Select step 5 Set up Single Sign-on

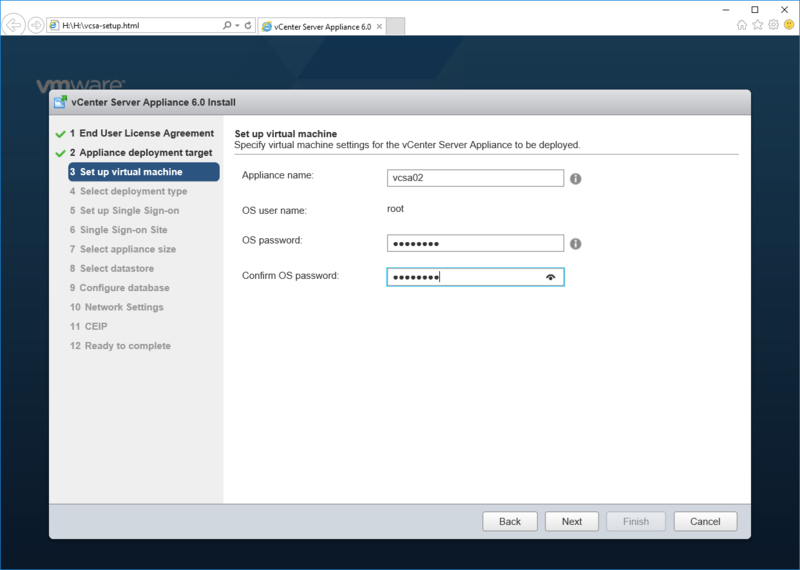124,211
